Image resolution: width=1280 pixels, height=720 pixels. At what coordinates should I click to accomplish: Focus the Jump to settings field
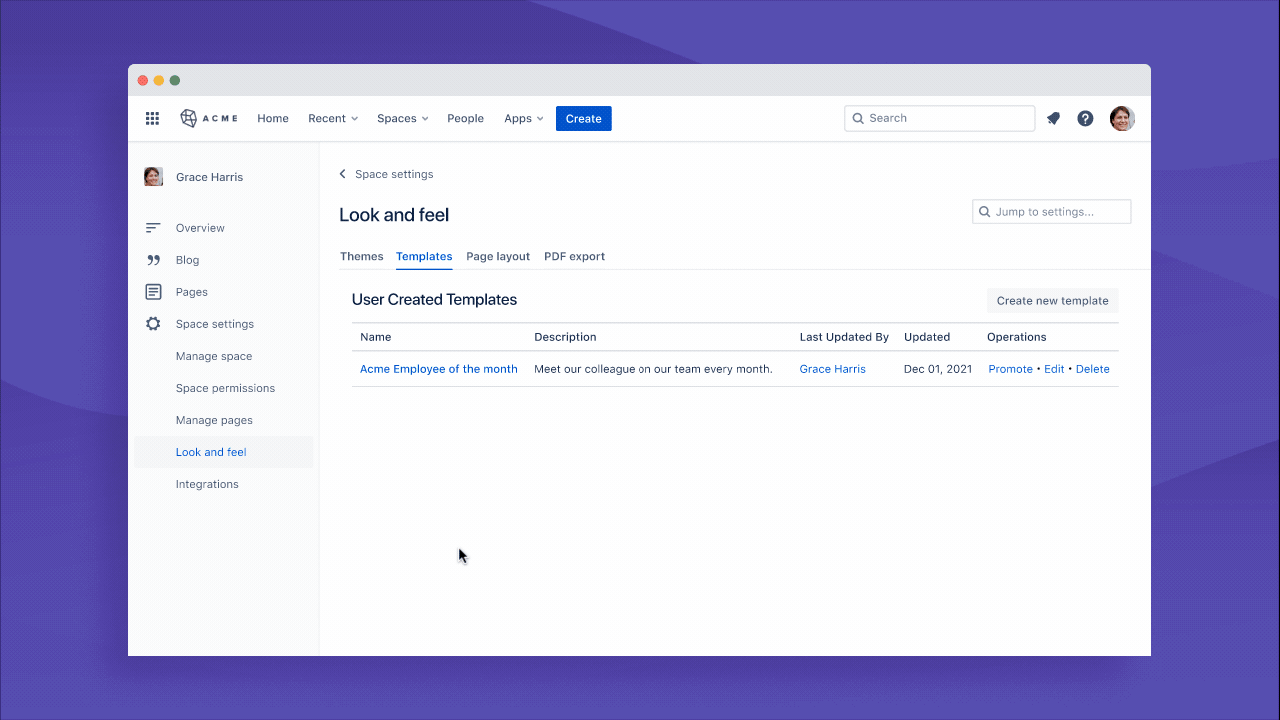[1052, 212]
